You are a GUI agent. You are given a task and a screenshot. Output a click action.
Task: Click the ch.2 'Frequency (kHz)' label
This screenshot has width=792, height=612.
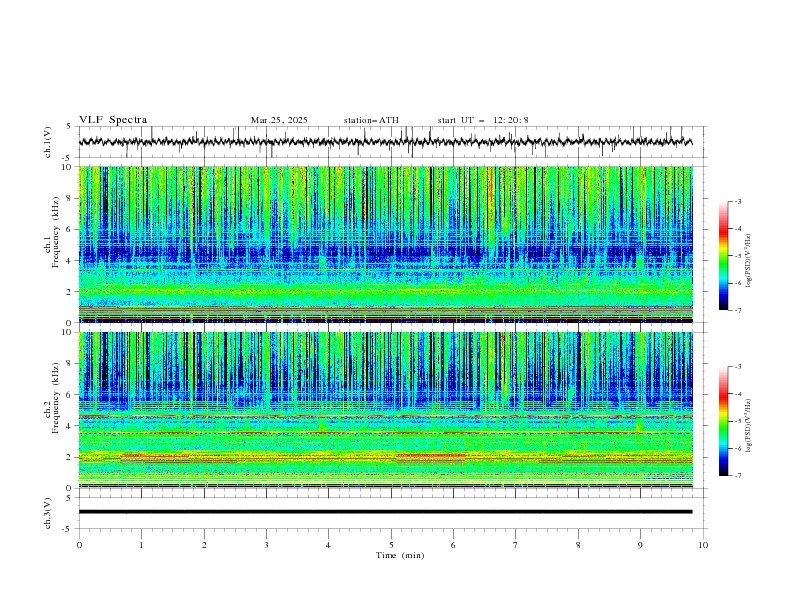55,397
